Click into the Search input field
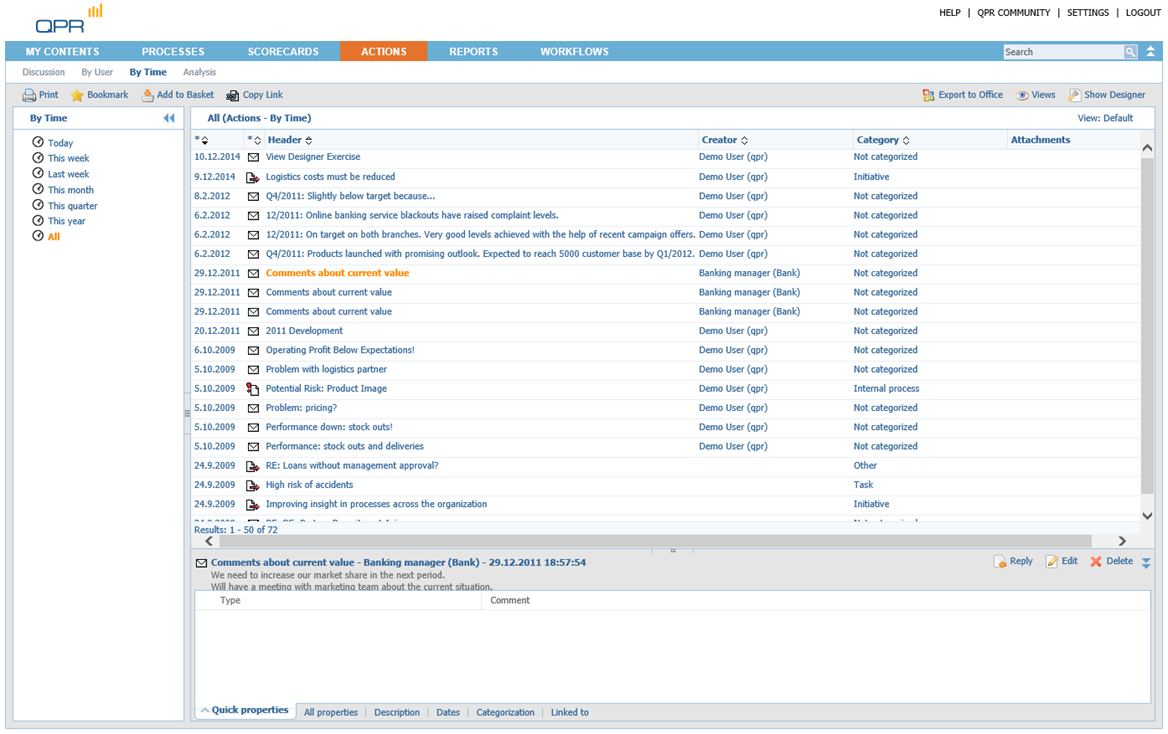 pyautogui.click(x=1062, y=52)
